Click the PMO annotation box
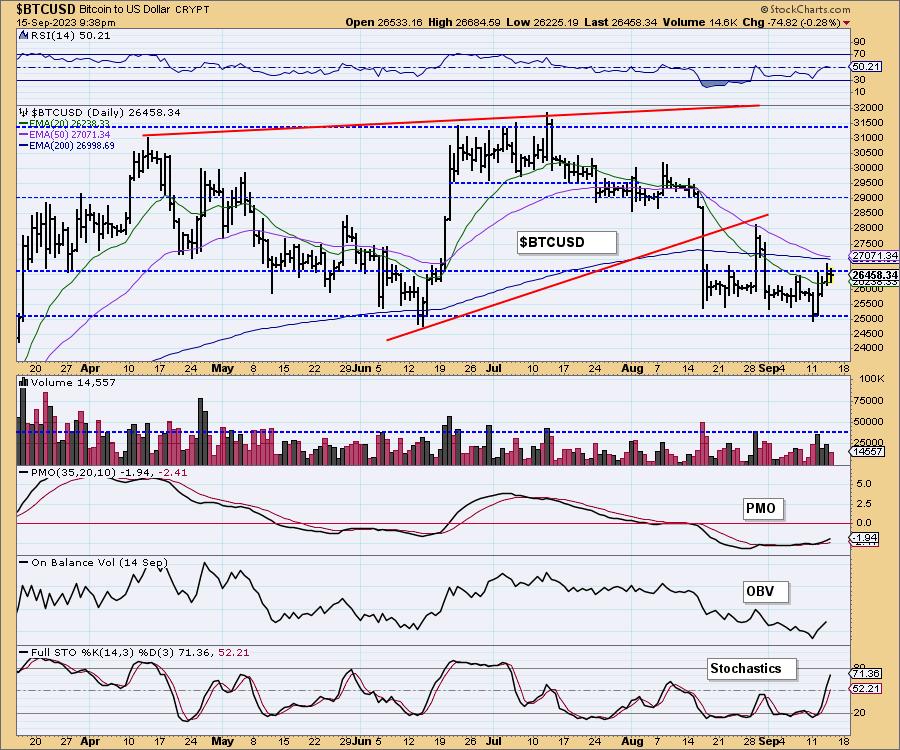Screen dimensions: 900x750 [762, 508]
